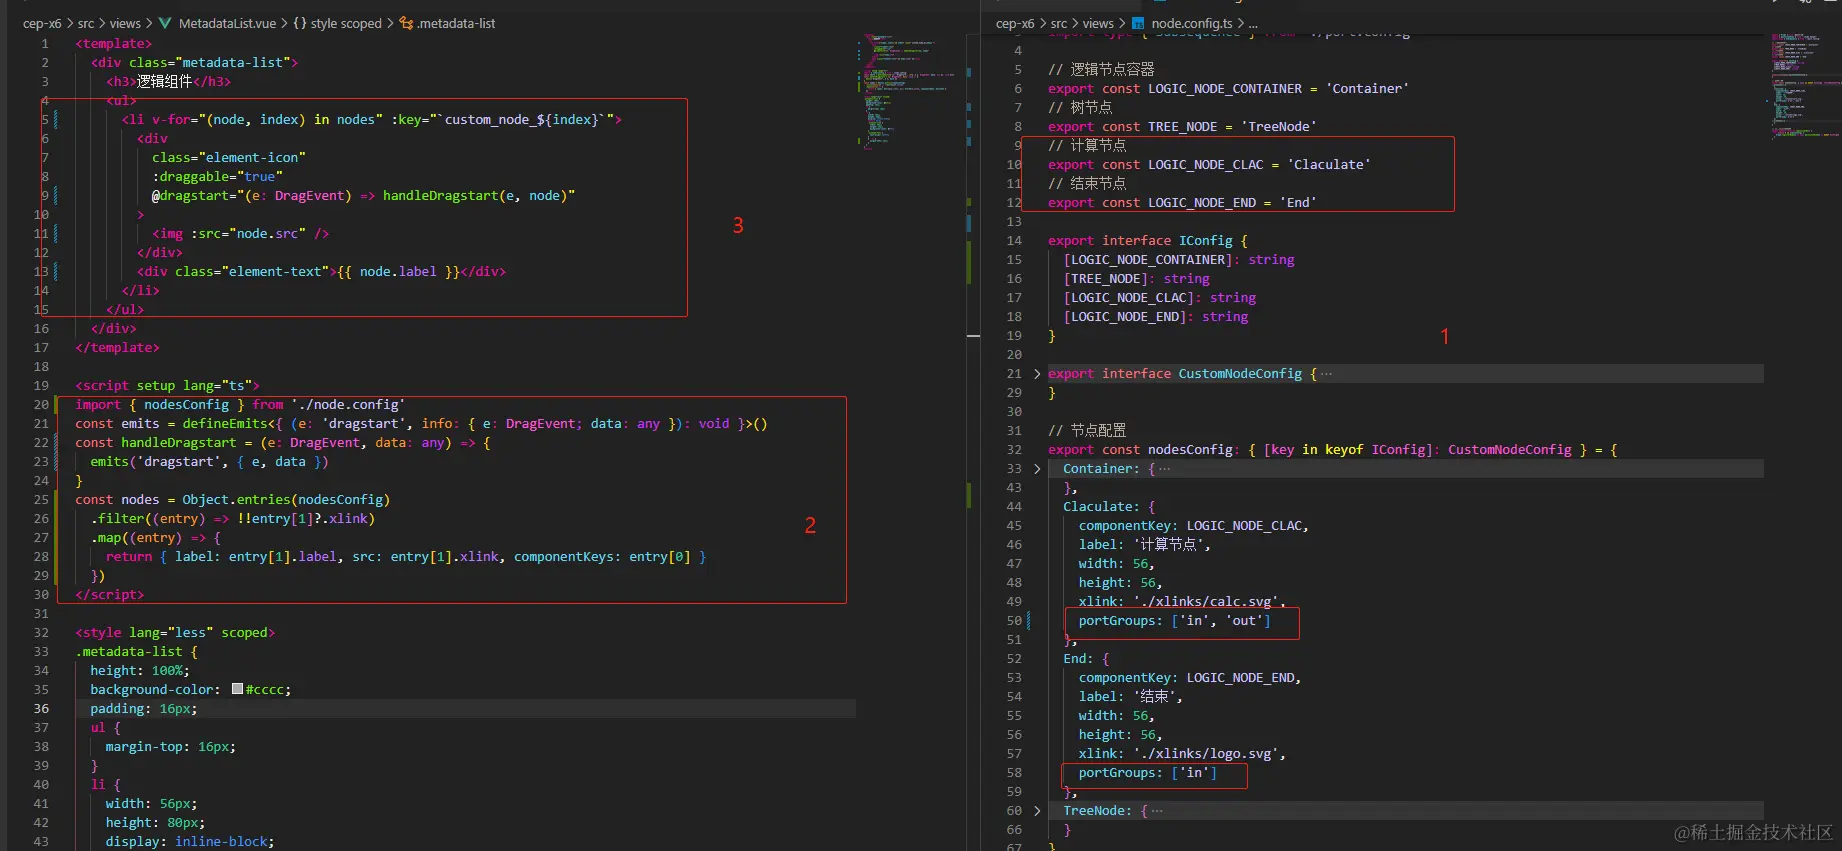Expand the folded Container block arrow
The image size is (1842, 851).
[x=1037, y=469]
